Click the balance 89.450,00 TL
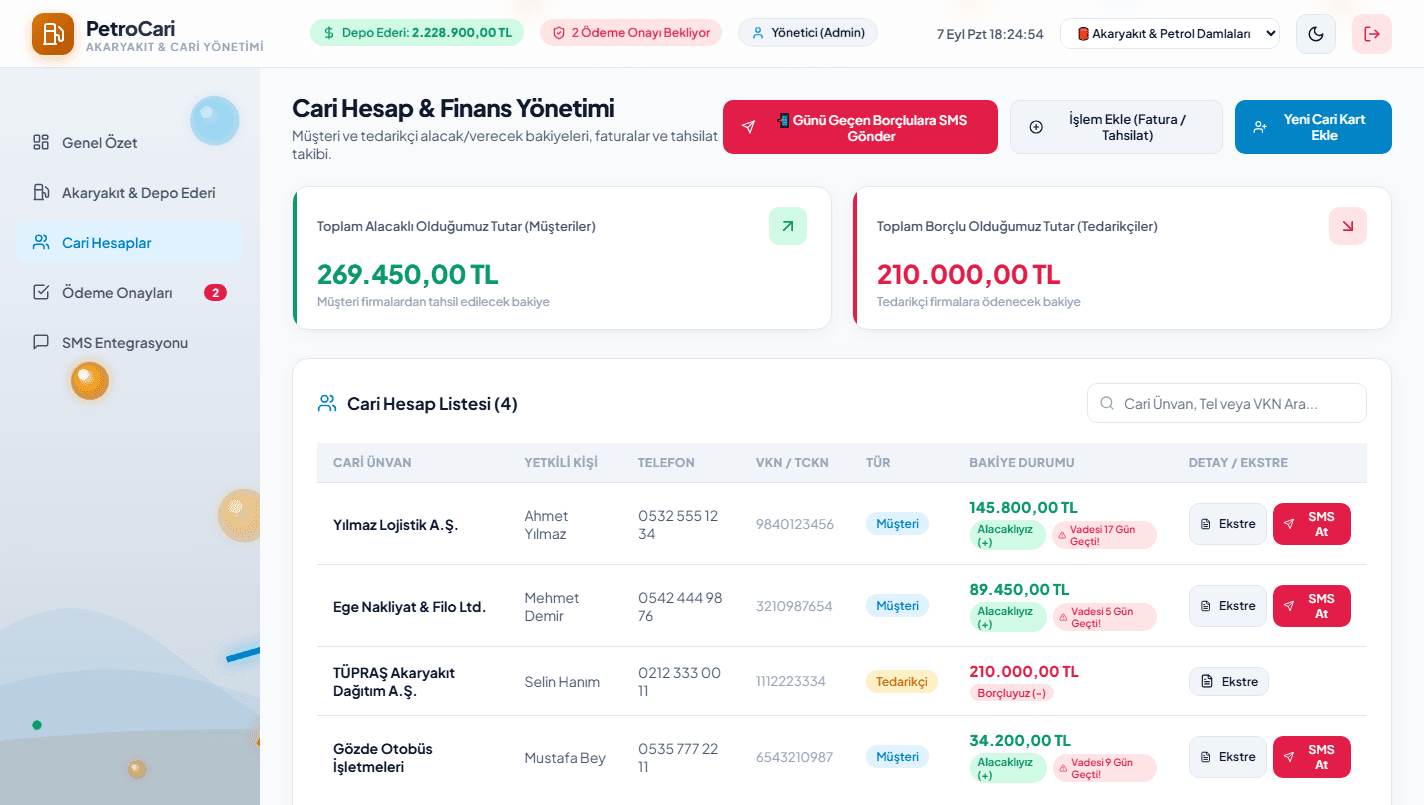 [1019, 590]
